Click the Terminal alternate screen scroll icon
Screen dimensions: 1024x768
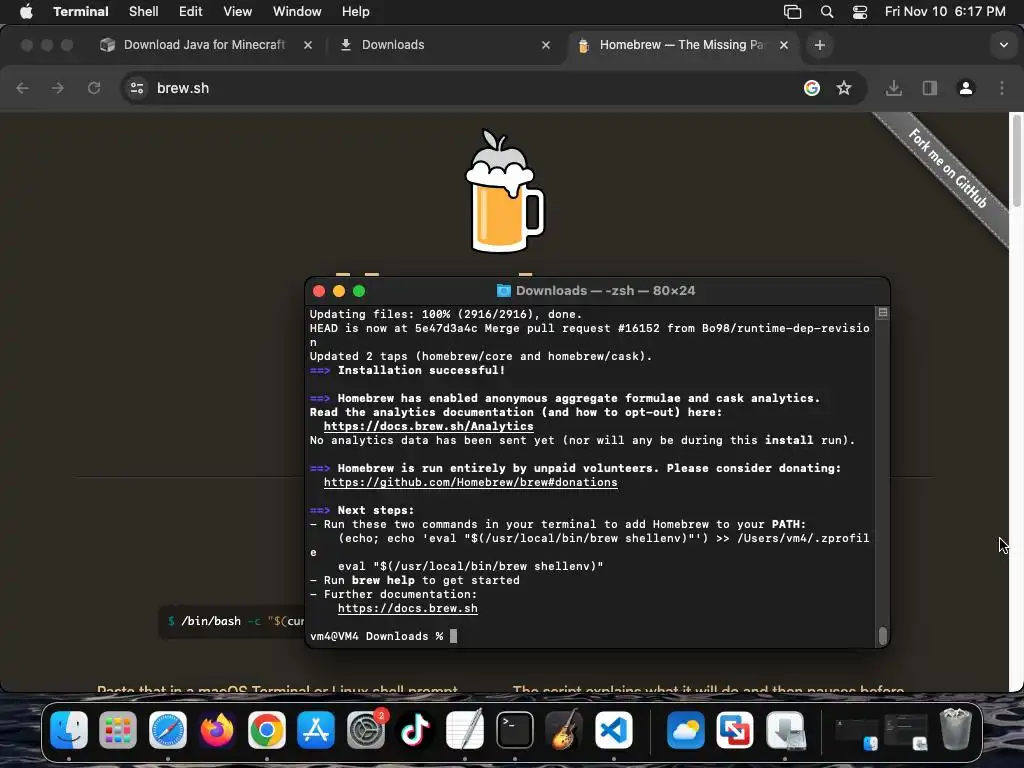(883, 313)
